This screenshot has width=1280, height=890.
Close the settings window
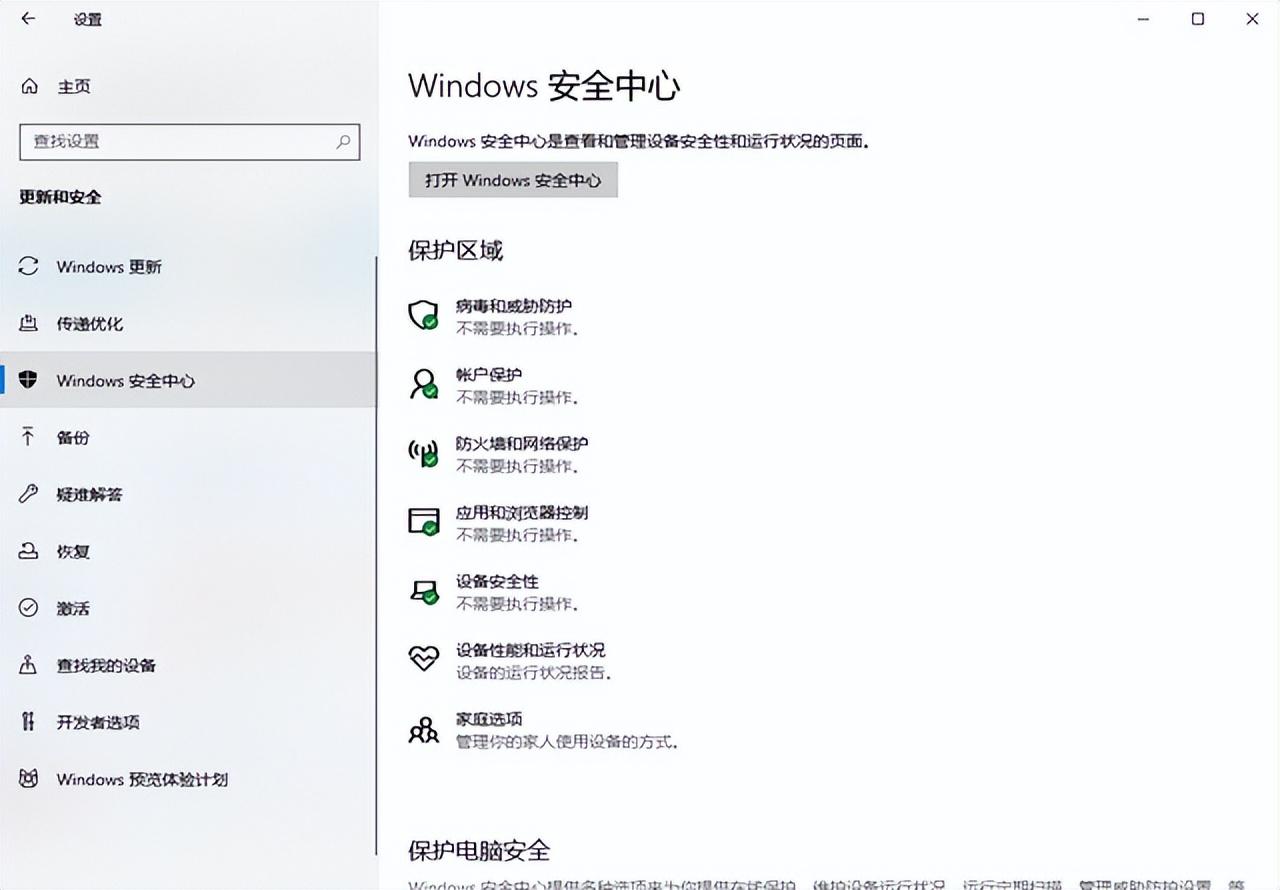[x=1252, y=18]
